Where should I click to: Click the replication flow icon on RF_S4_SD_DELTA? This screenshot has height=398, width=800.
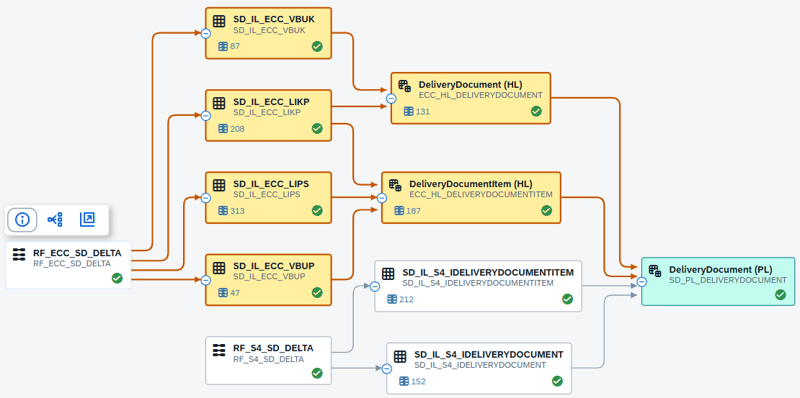219,350
